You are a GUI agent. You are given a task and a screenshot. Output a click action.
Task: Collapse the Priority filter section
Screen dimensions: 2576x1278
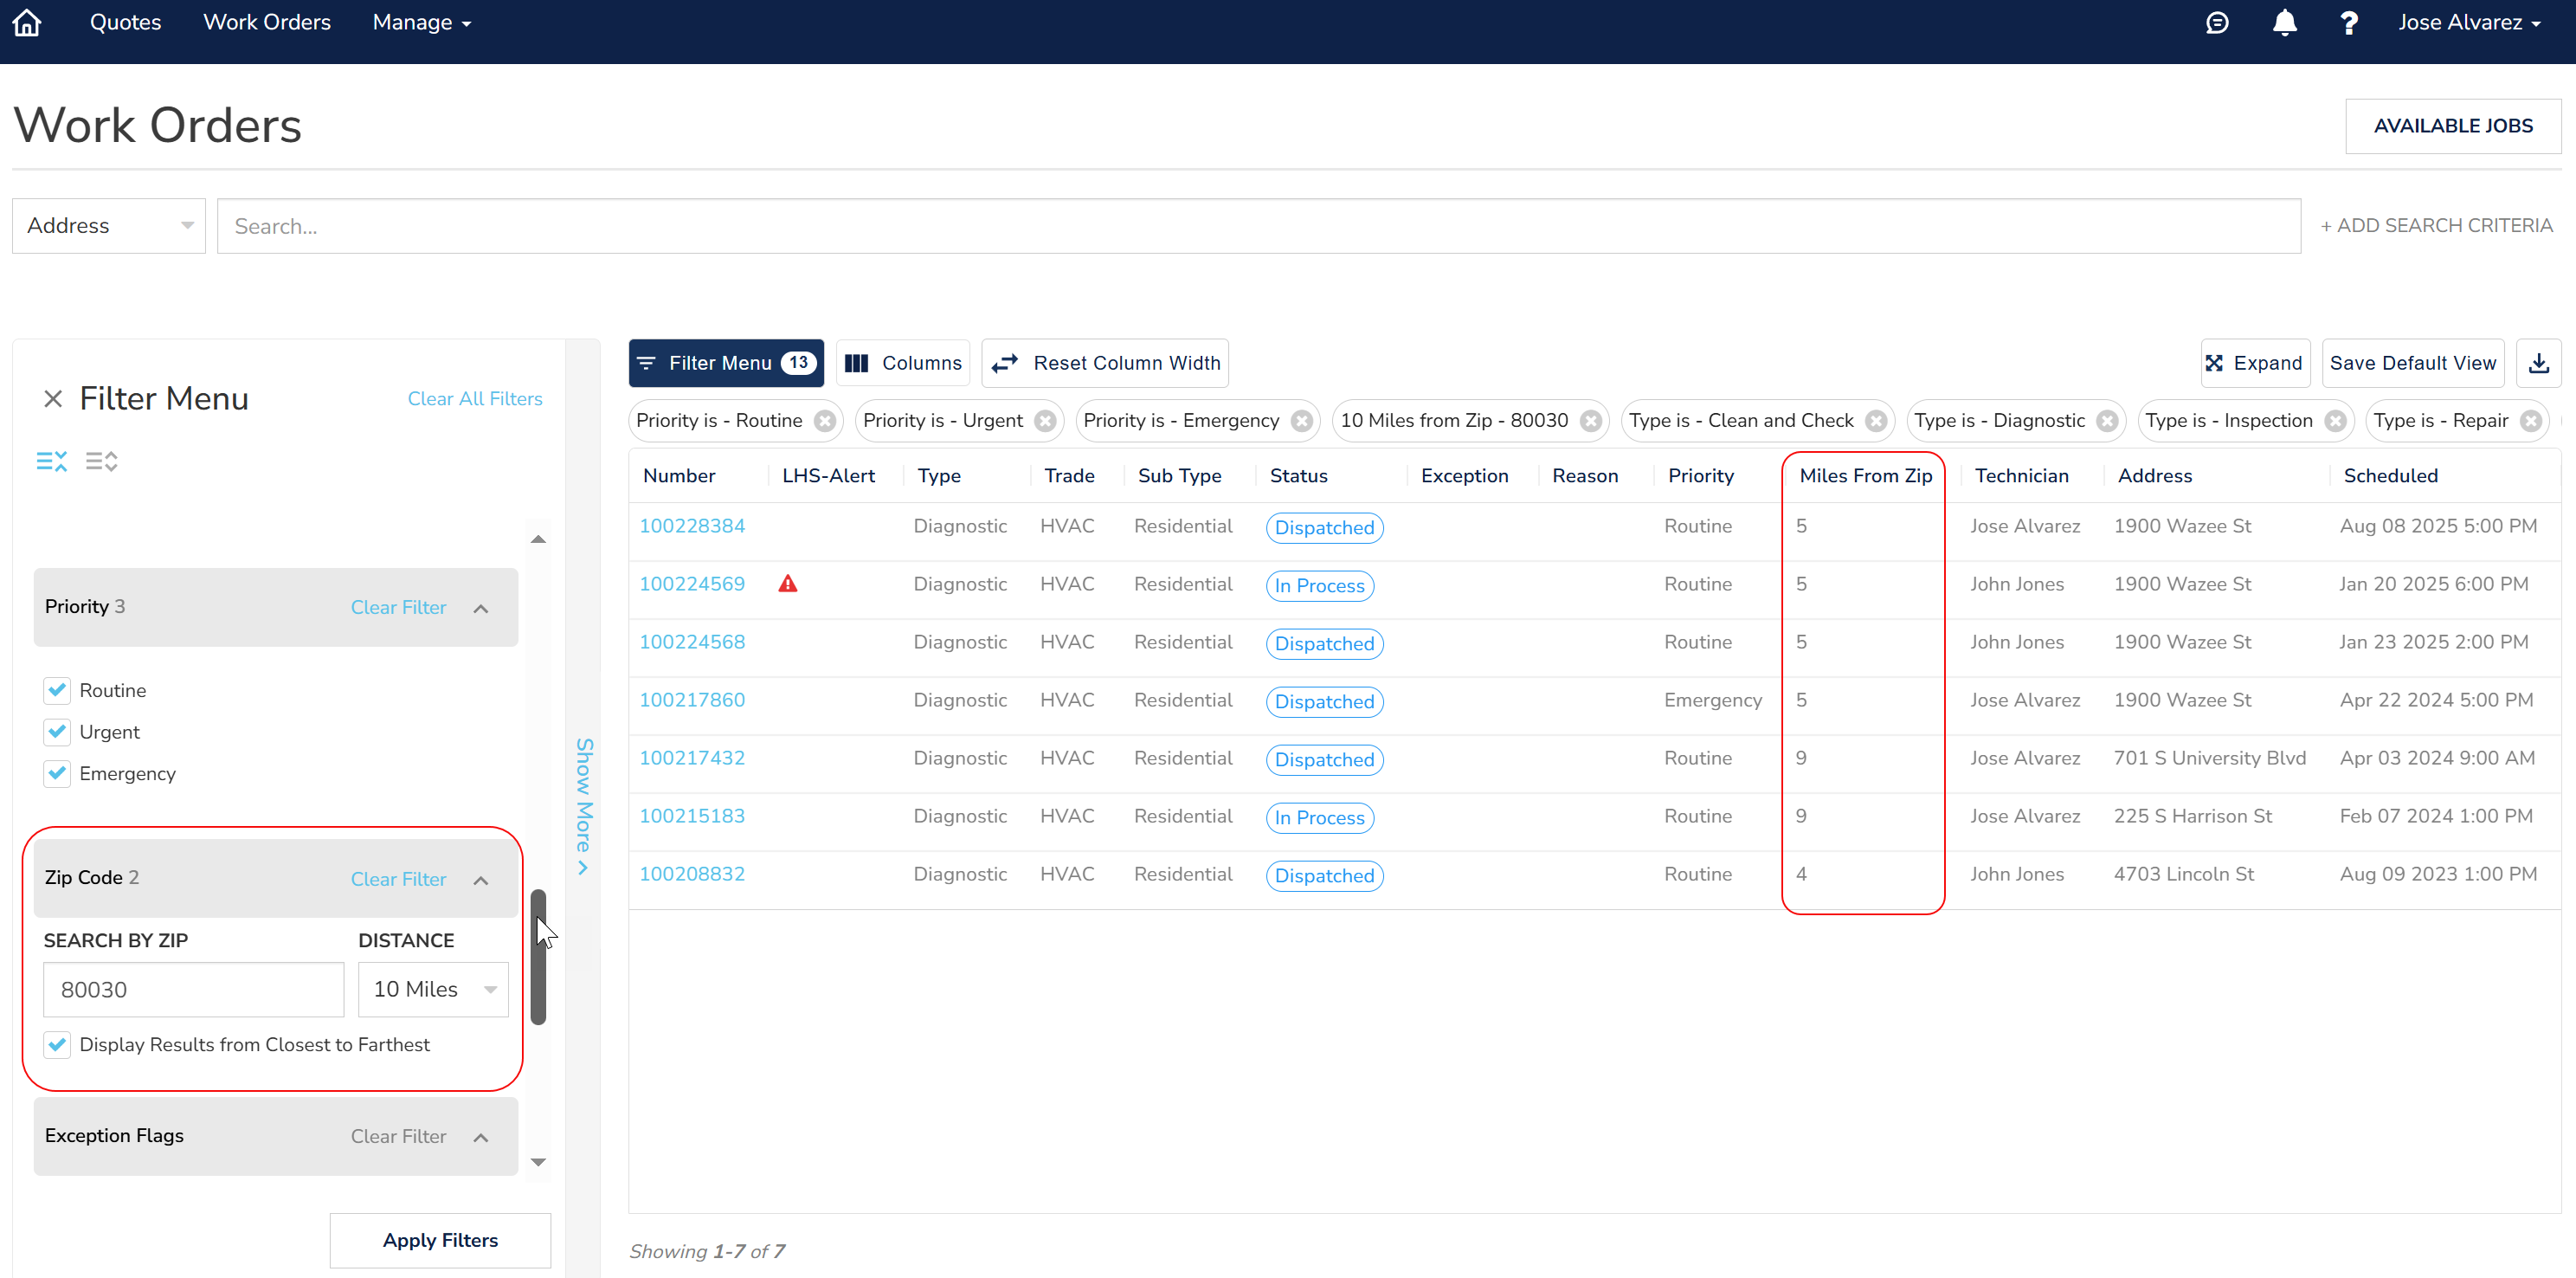481,607
